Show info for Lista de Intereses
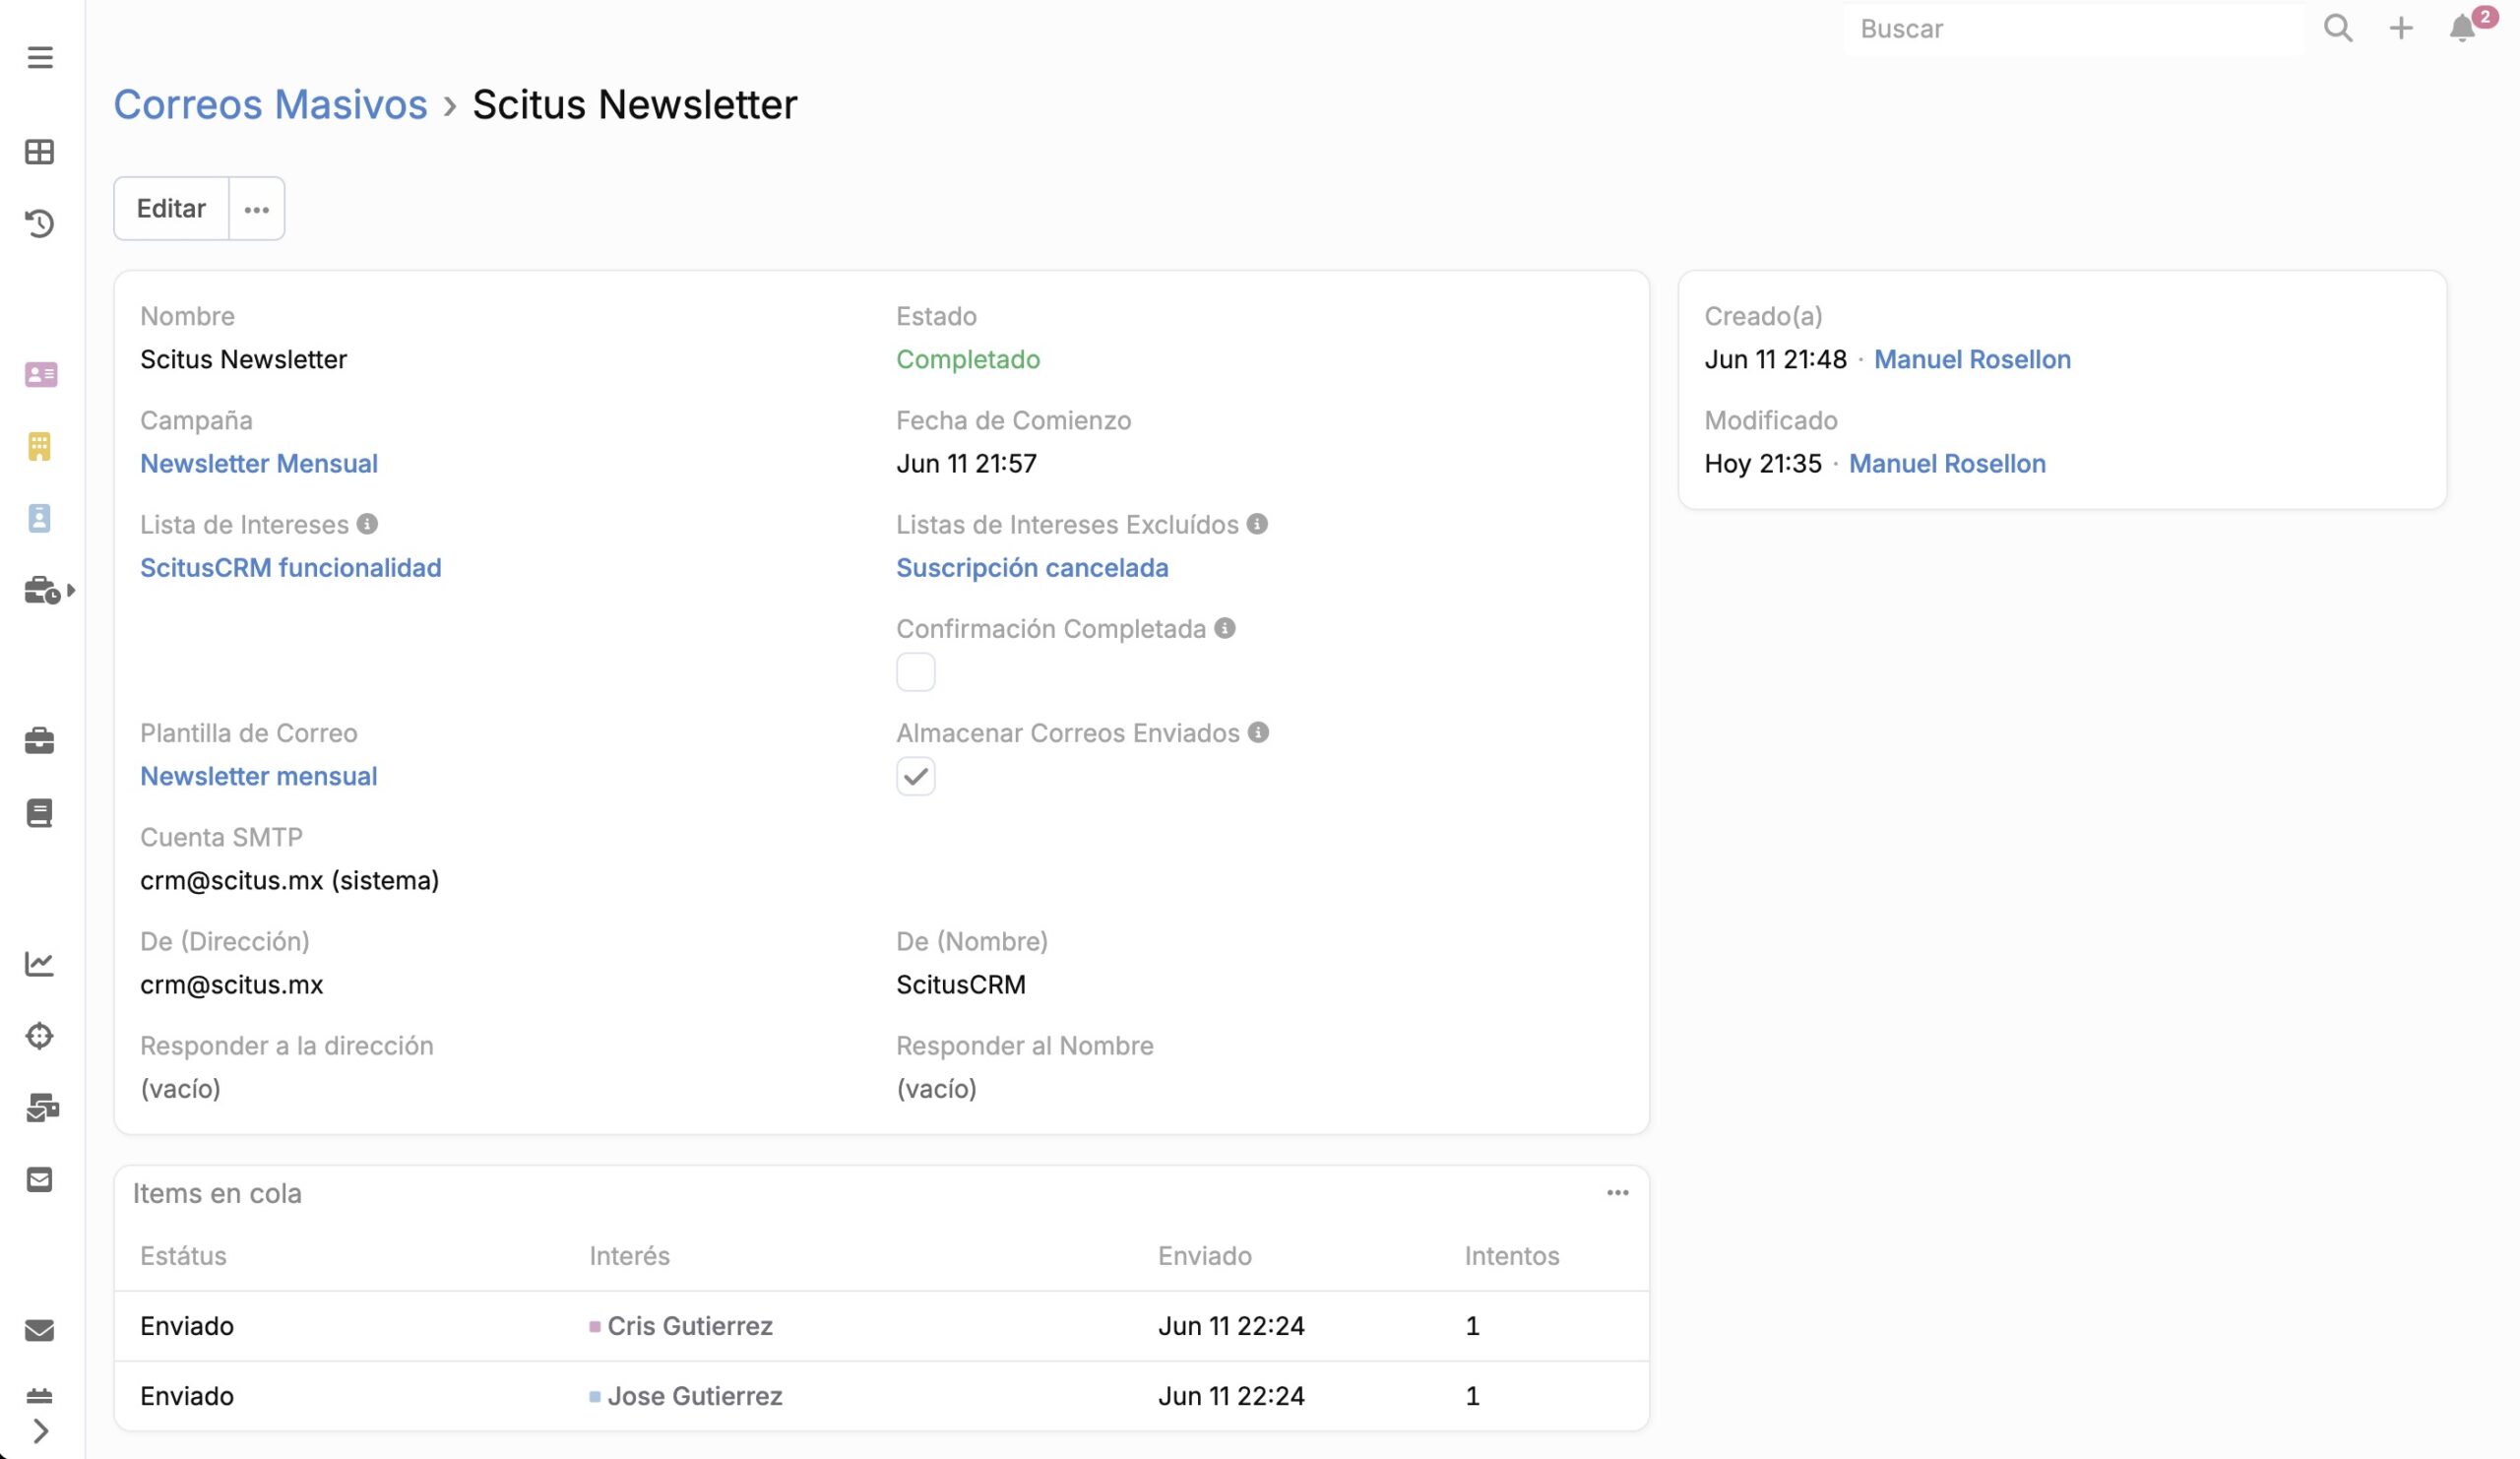This screenshot has width=2520, height=1459. tap(368, 524)
